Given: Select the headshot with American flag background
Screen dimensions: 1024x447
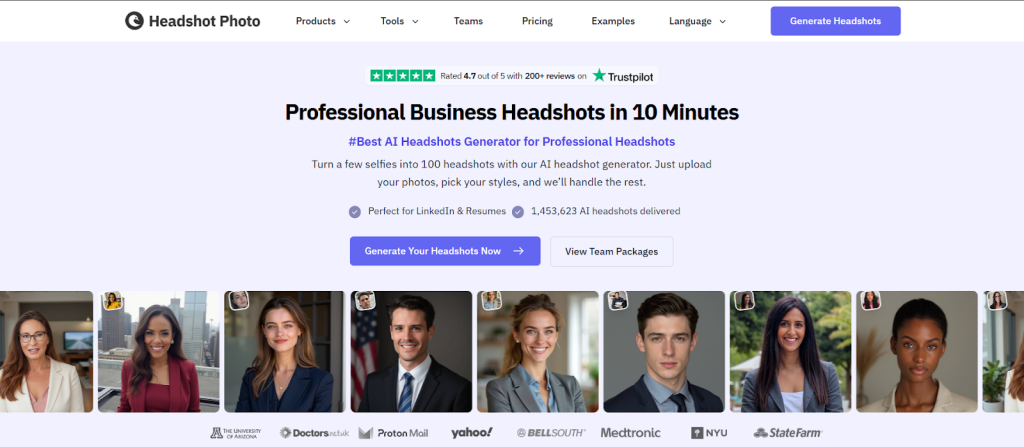Looking at the screenshot, I should tap(411, 352).
